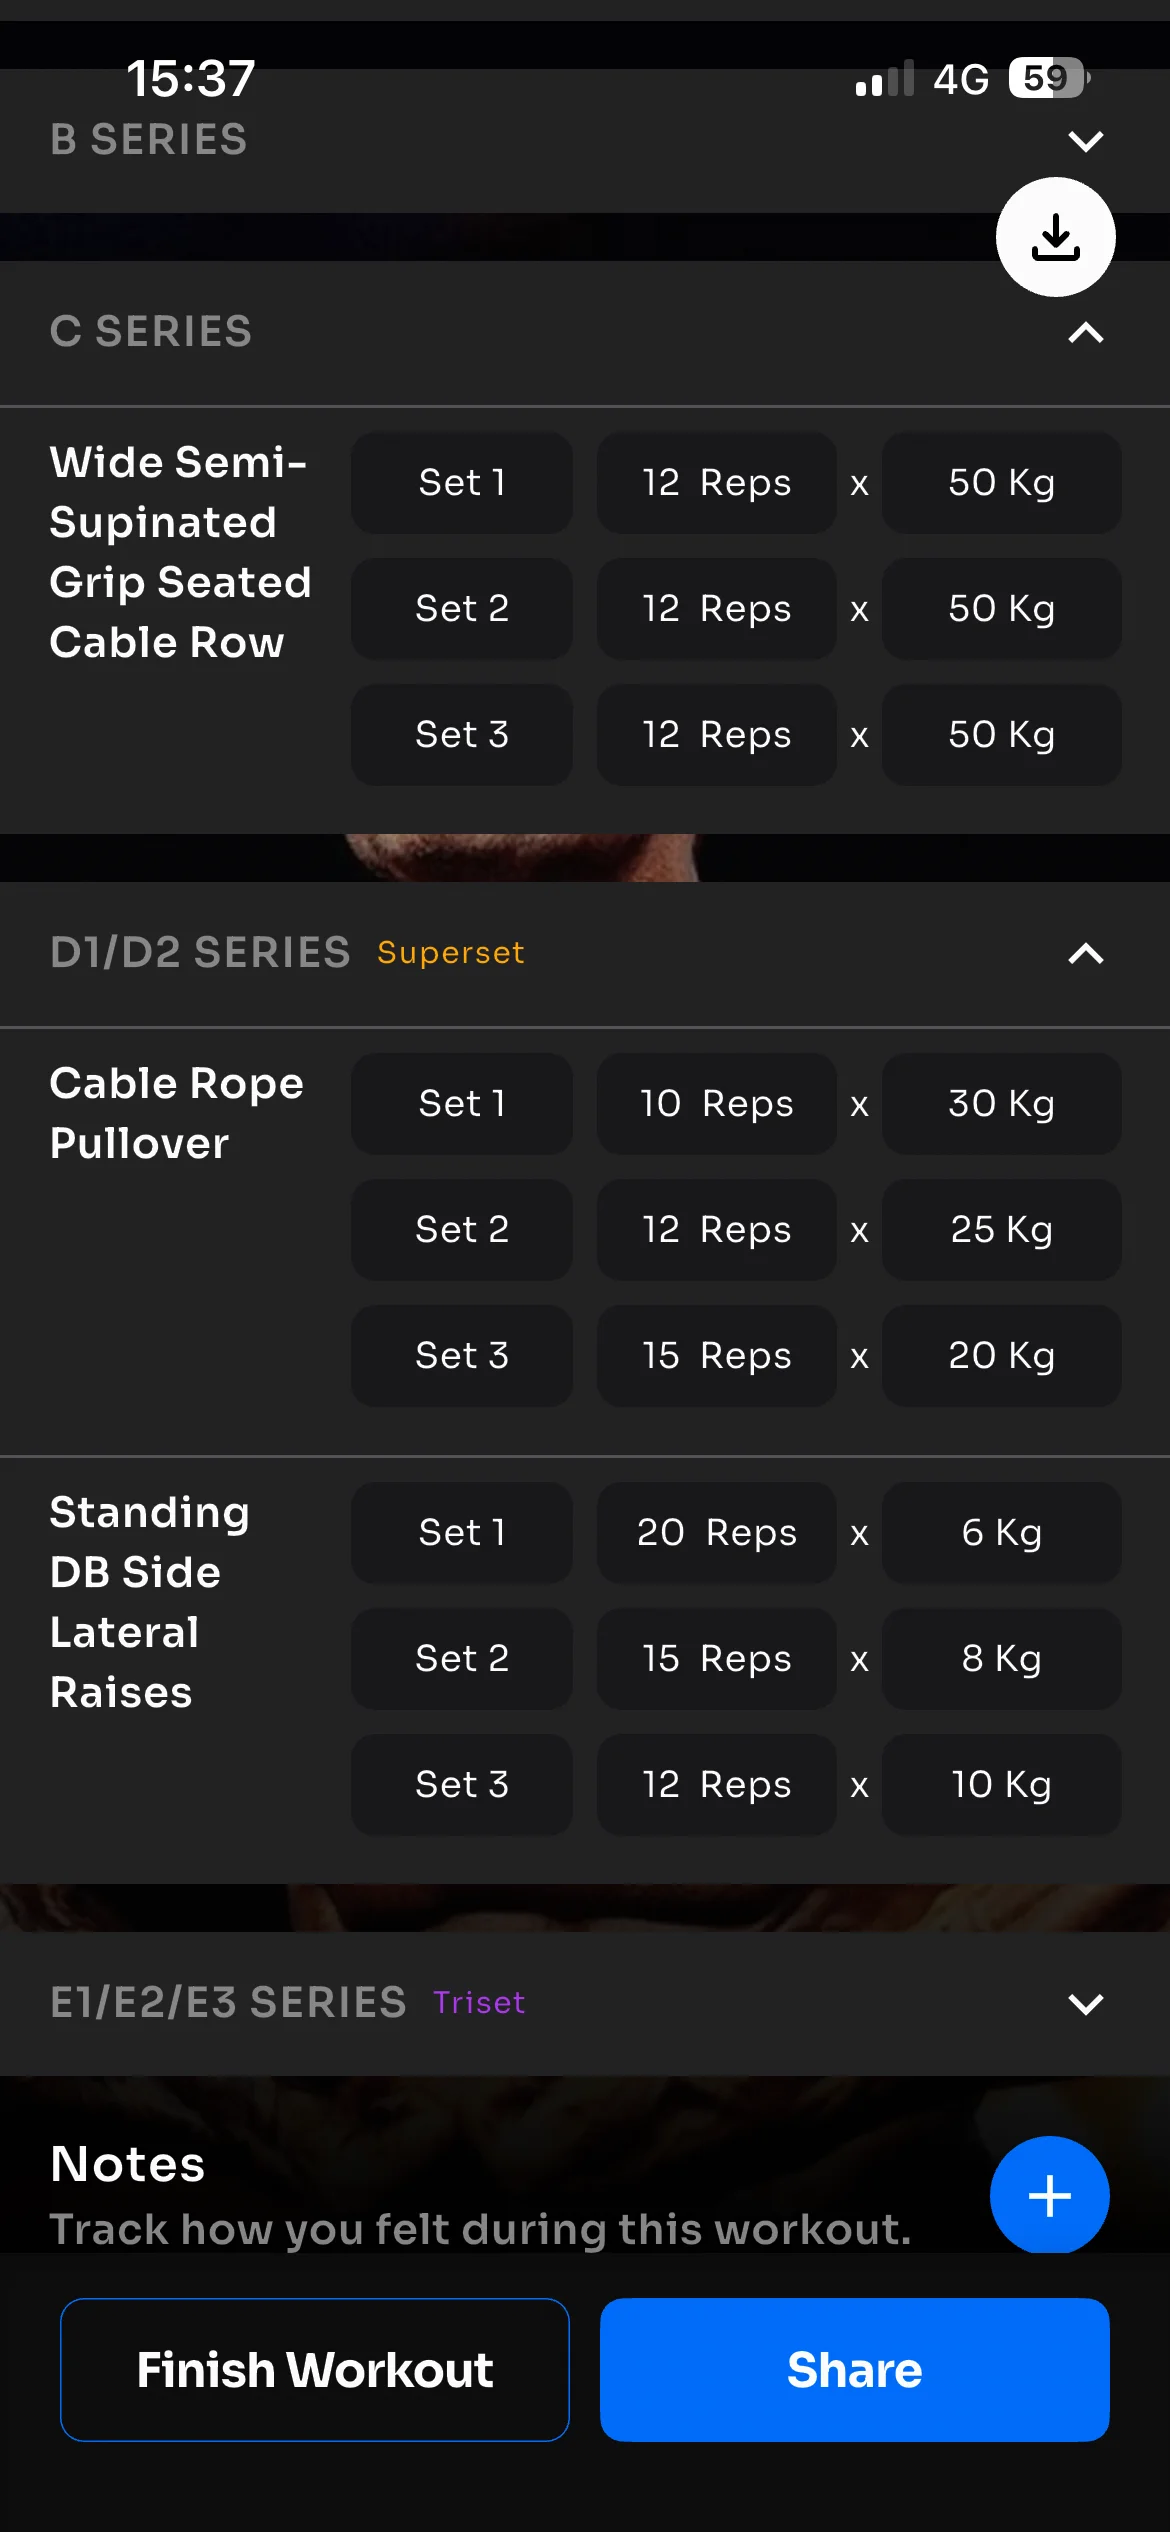Tap the battery indicator in status bar

[x=1047, y=78]
